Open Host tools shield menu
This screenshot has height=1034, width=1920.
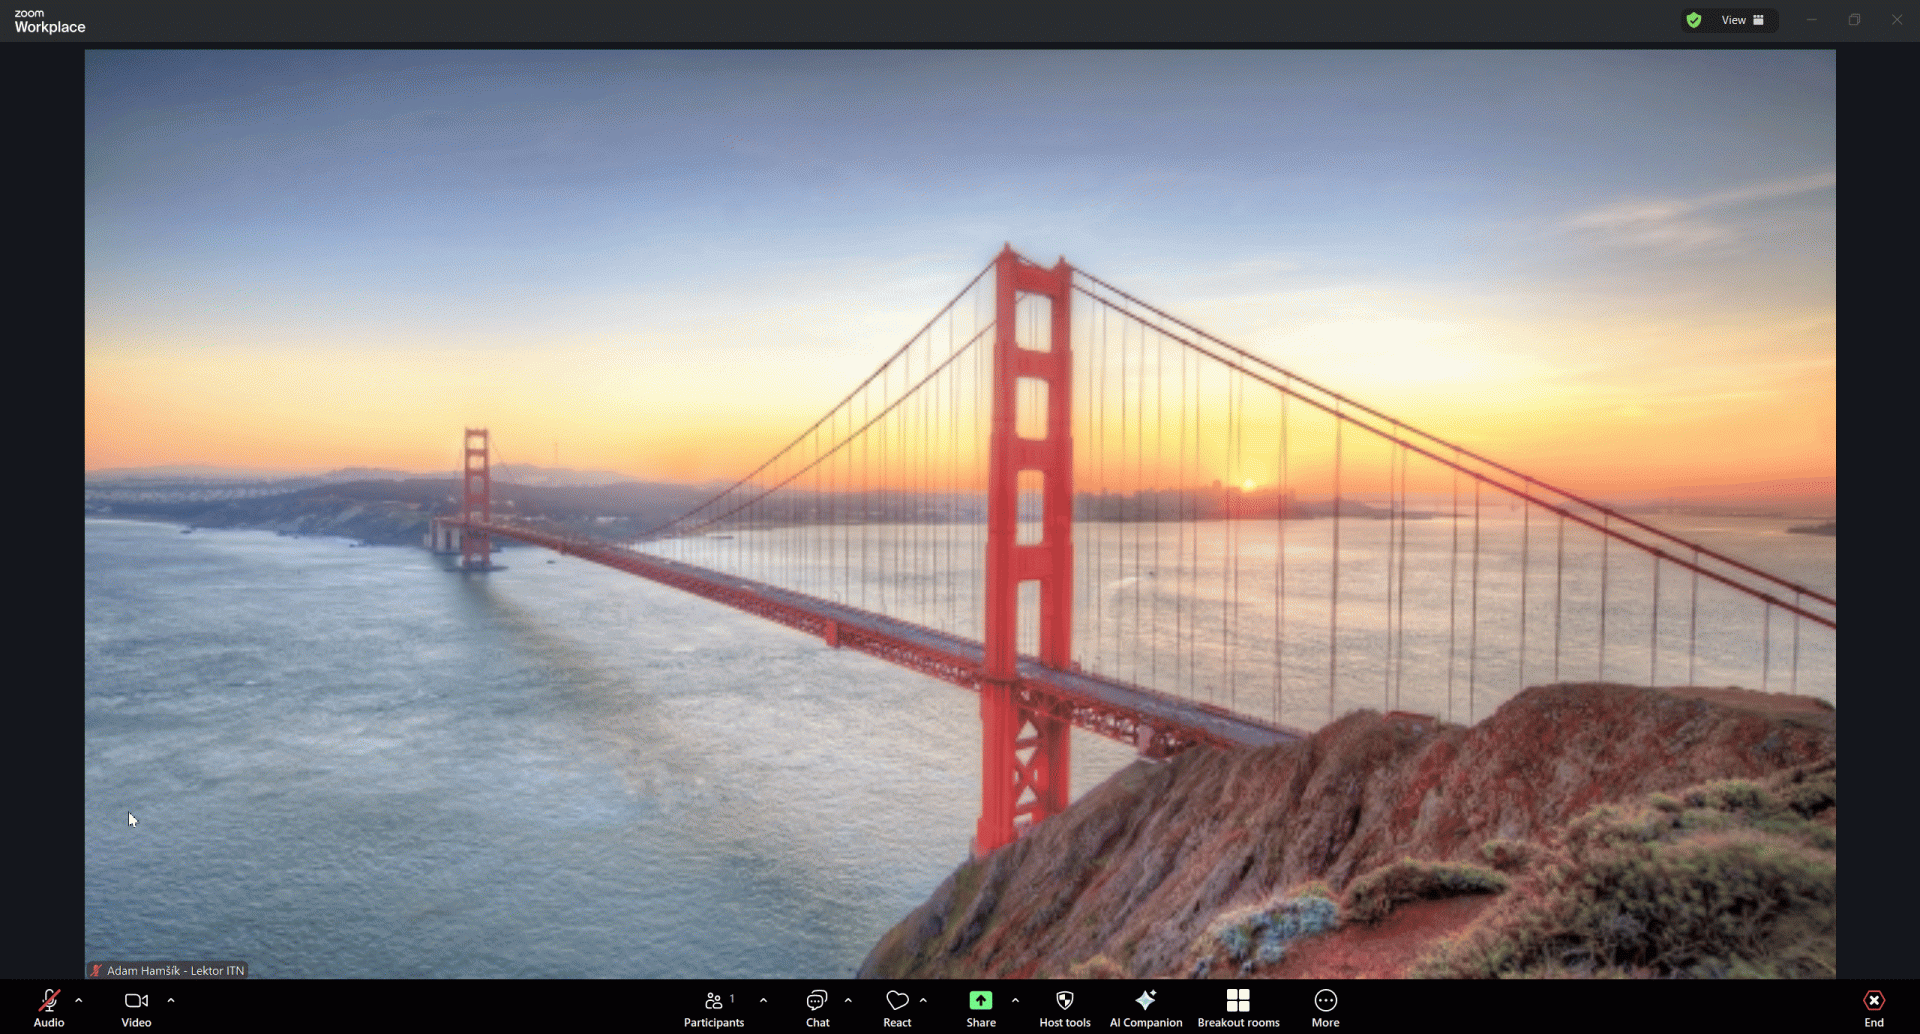coord(1064,1007)
